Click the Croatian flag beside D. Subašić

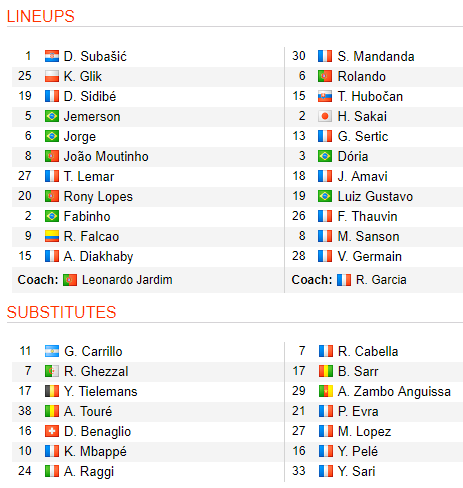coord(52,56)
